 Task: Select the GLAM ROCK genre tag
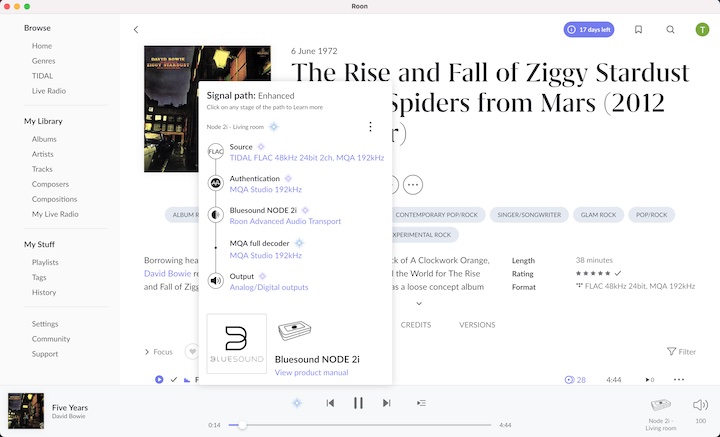[598, 215]
